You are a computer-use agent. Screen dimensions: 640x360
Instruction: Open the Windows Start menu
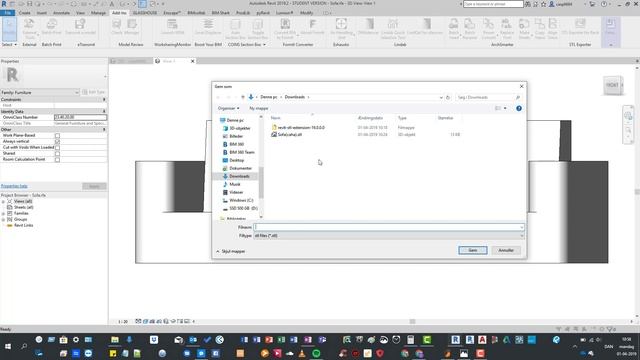coord(8,347)
